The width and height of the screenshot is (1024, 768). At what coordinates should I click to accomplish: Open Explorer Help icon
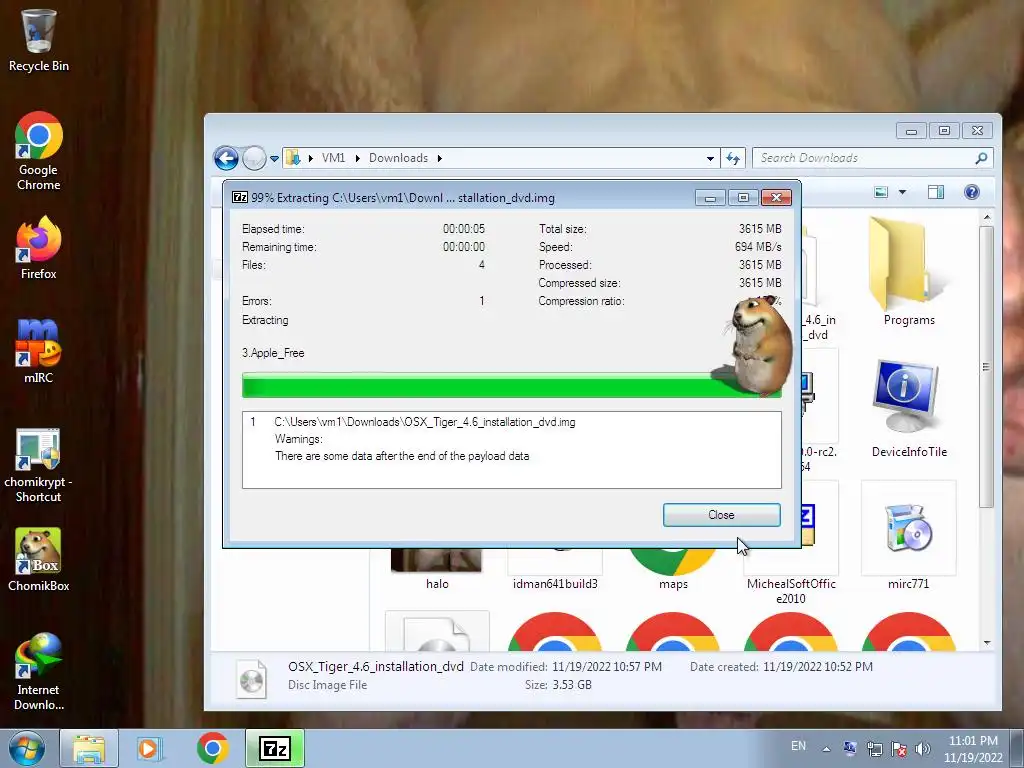(972, 192)
